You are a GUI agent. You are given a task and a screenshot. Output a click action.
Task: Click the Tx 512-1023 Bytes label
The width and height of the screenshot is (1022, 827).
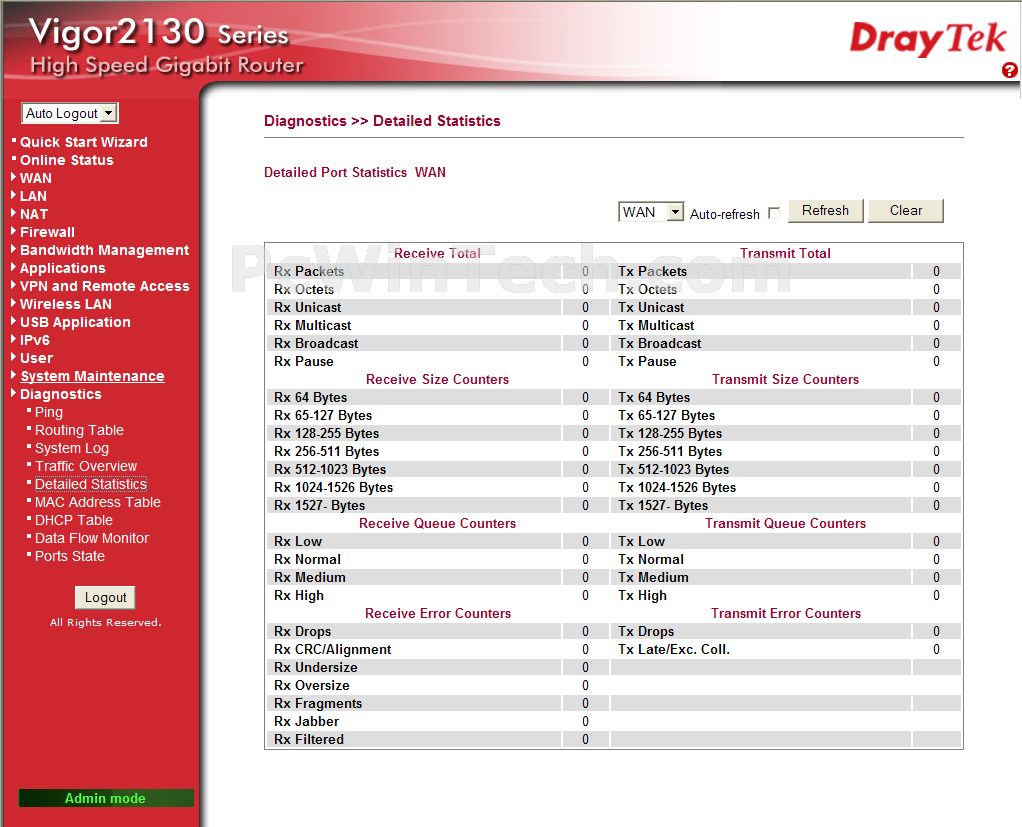point(673,469)
